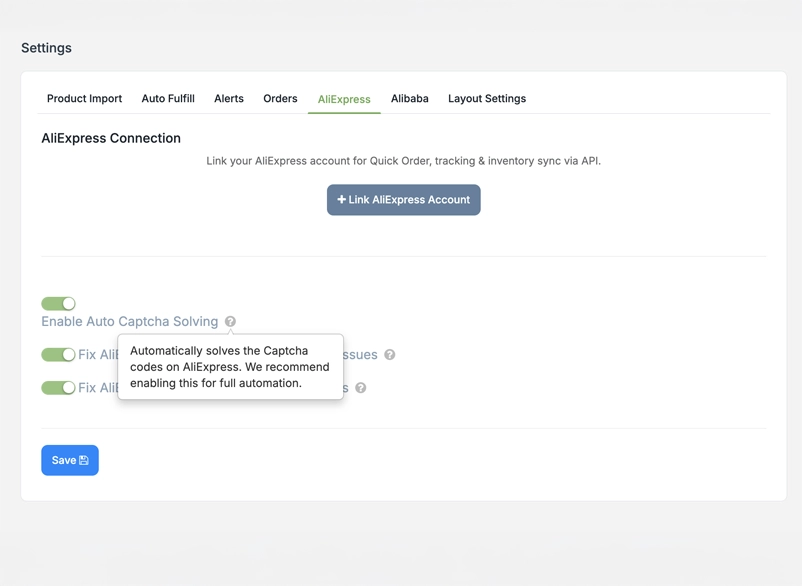Click the AliExpress Connection heading
The width and height of the screenshot is (802, 586).
111,138
